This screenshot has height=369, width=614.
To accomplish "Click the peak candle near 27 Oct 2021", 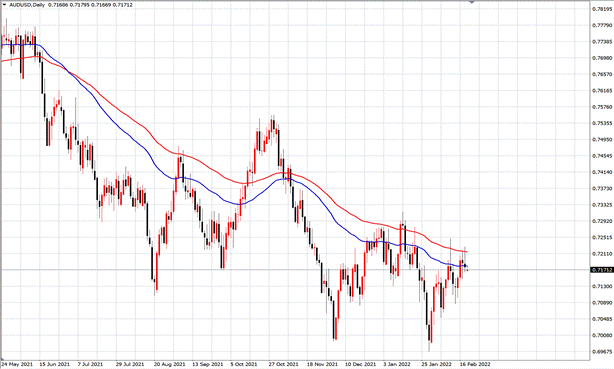I will (273, 125).
